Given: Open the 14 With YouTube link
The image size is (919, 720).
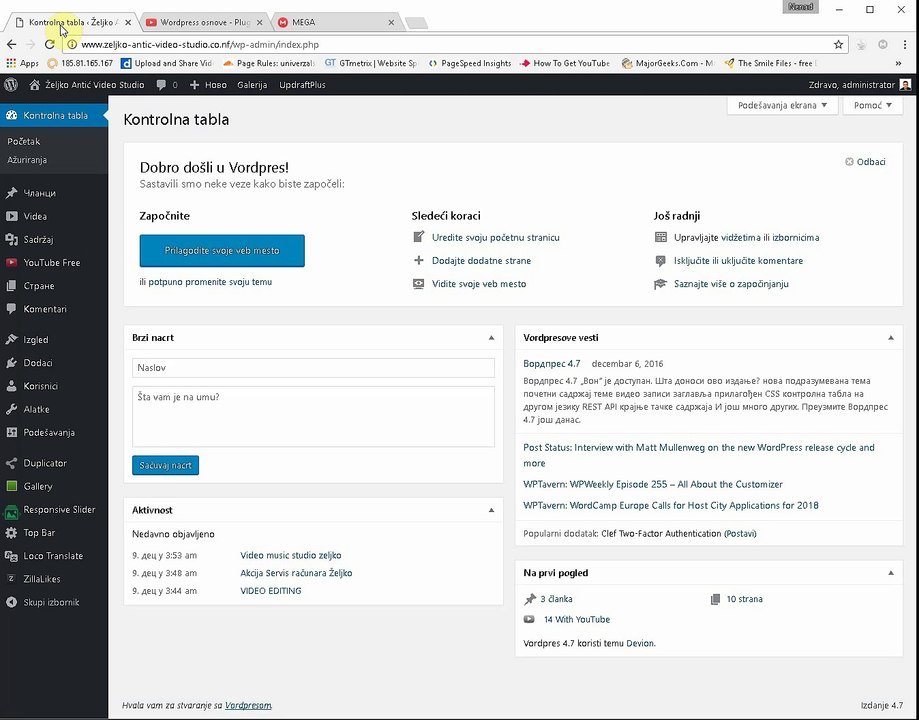Looking at the screenshot, I should pos(577,619).
